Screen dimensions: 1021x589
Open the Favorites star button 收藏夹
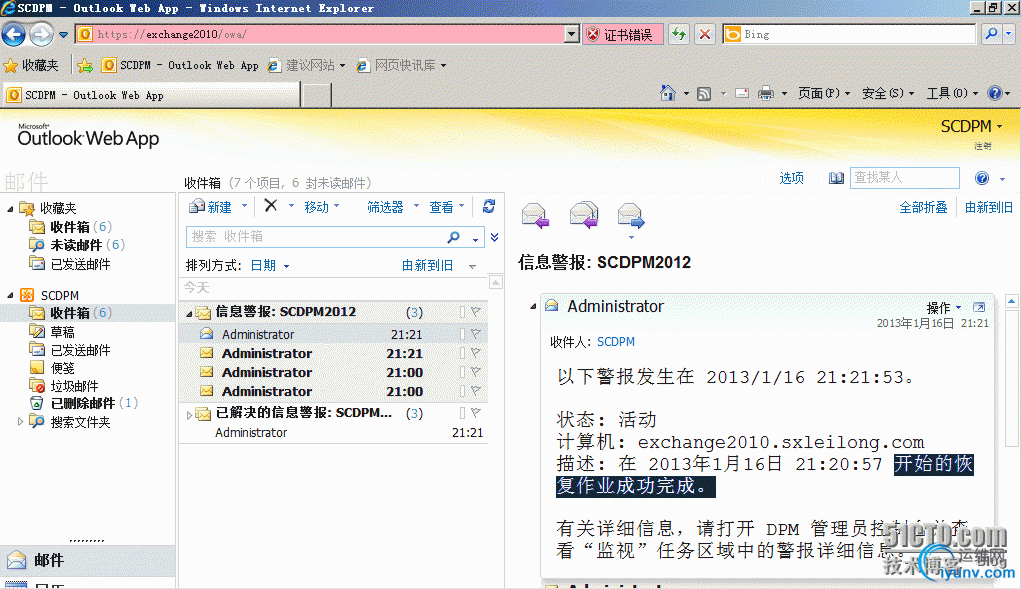pos(31,65)
